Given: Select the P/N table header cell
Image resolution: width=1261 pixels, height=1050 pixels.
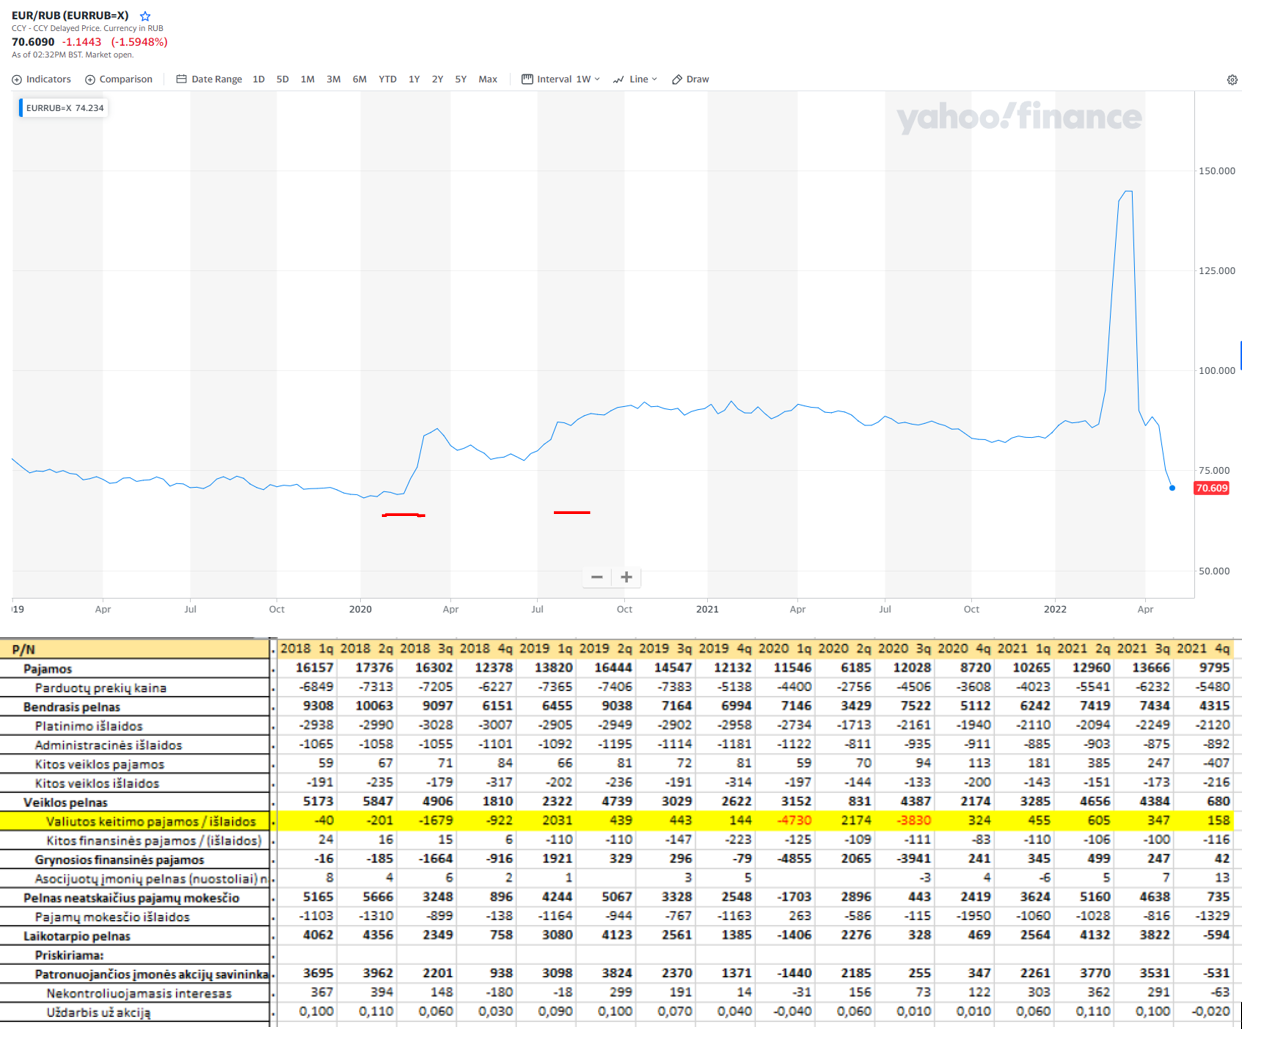Looking at the screenshot, I should pos(135,649).
